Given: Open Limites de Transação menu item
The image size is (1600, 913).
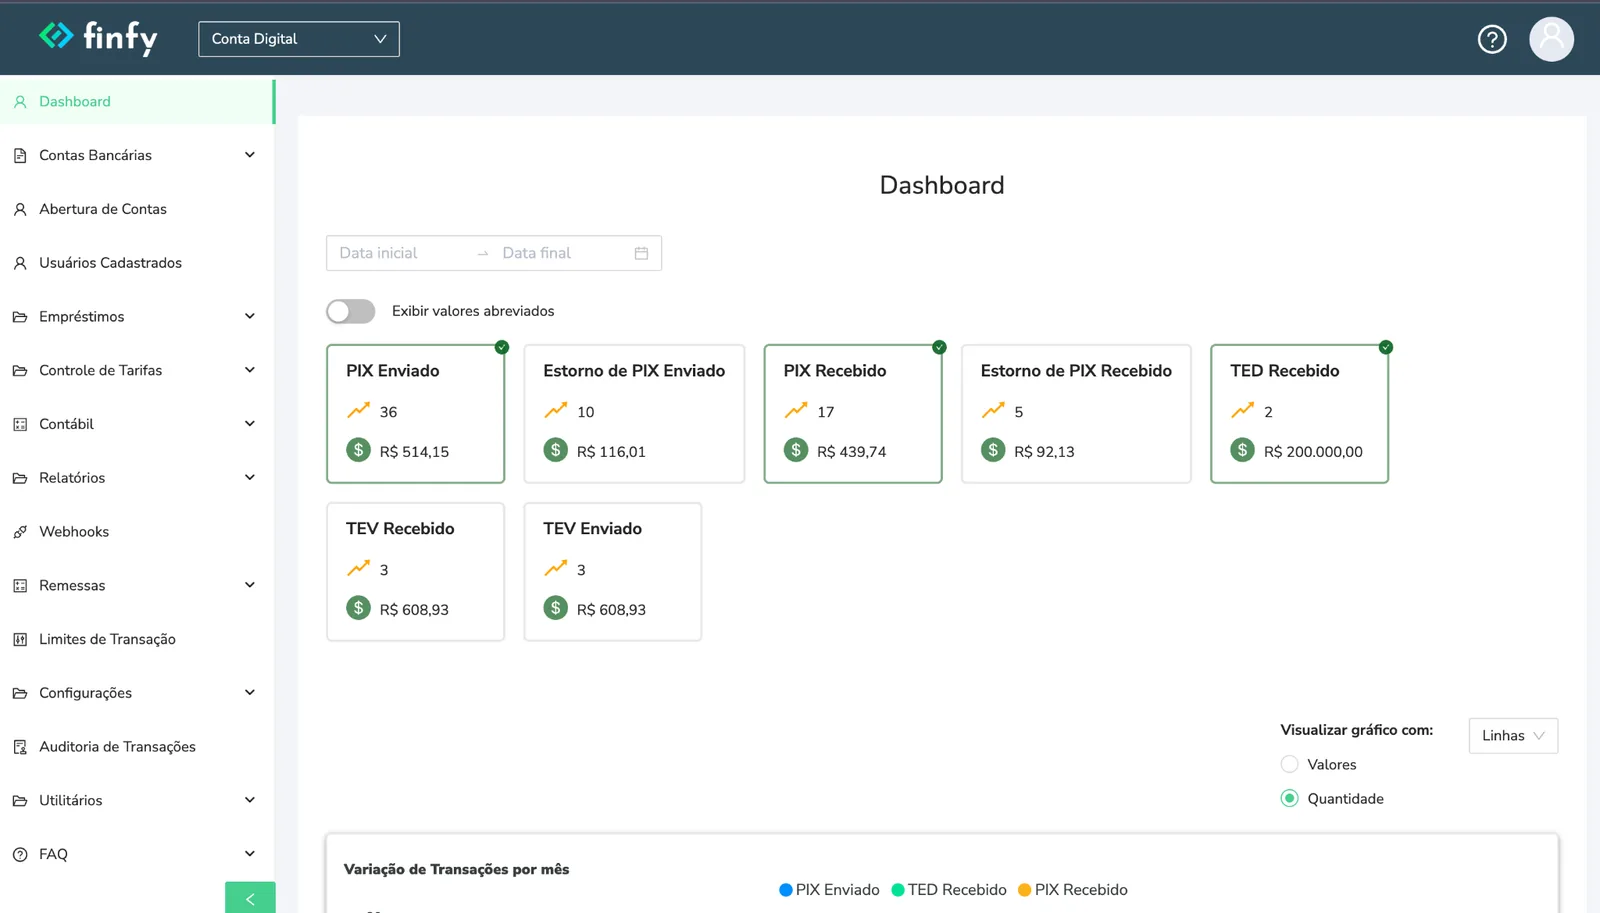Looking at the screenshot, I should coord(137,639).
